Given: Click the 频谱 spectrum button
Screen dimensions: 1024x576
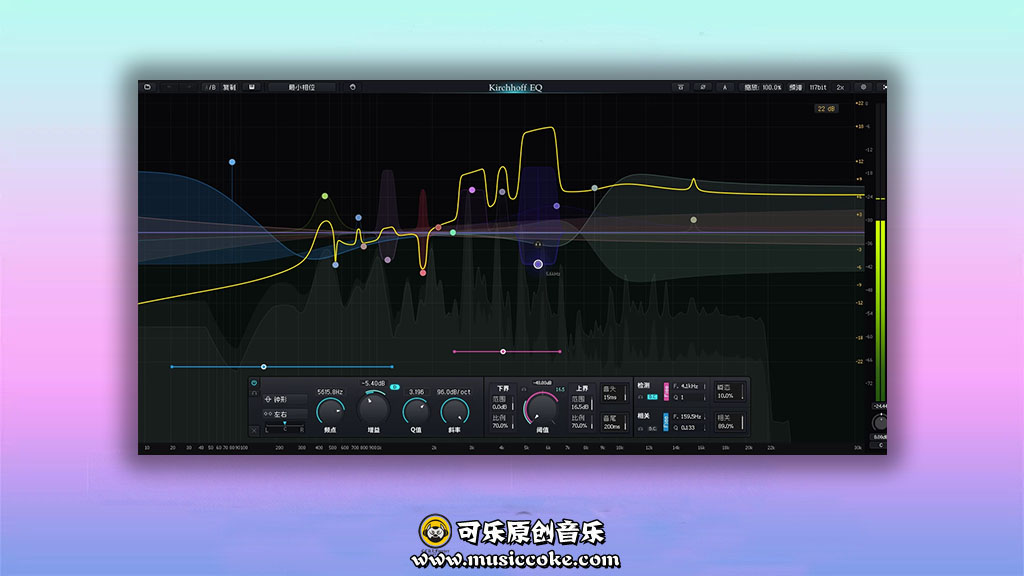Looking at the screenshot, I should pos(795,87).
